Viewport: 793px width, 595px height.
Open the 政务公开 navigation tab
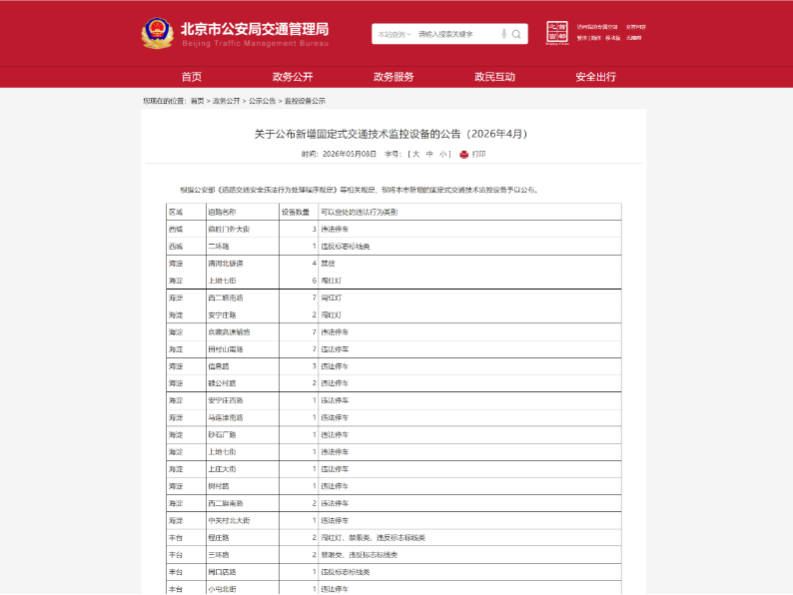pos(292,77)
